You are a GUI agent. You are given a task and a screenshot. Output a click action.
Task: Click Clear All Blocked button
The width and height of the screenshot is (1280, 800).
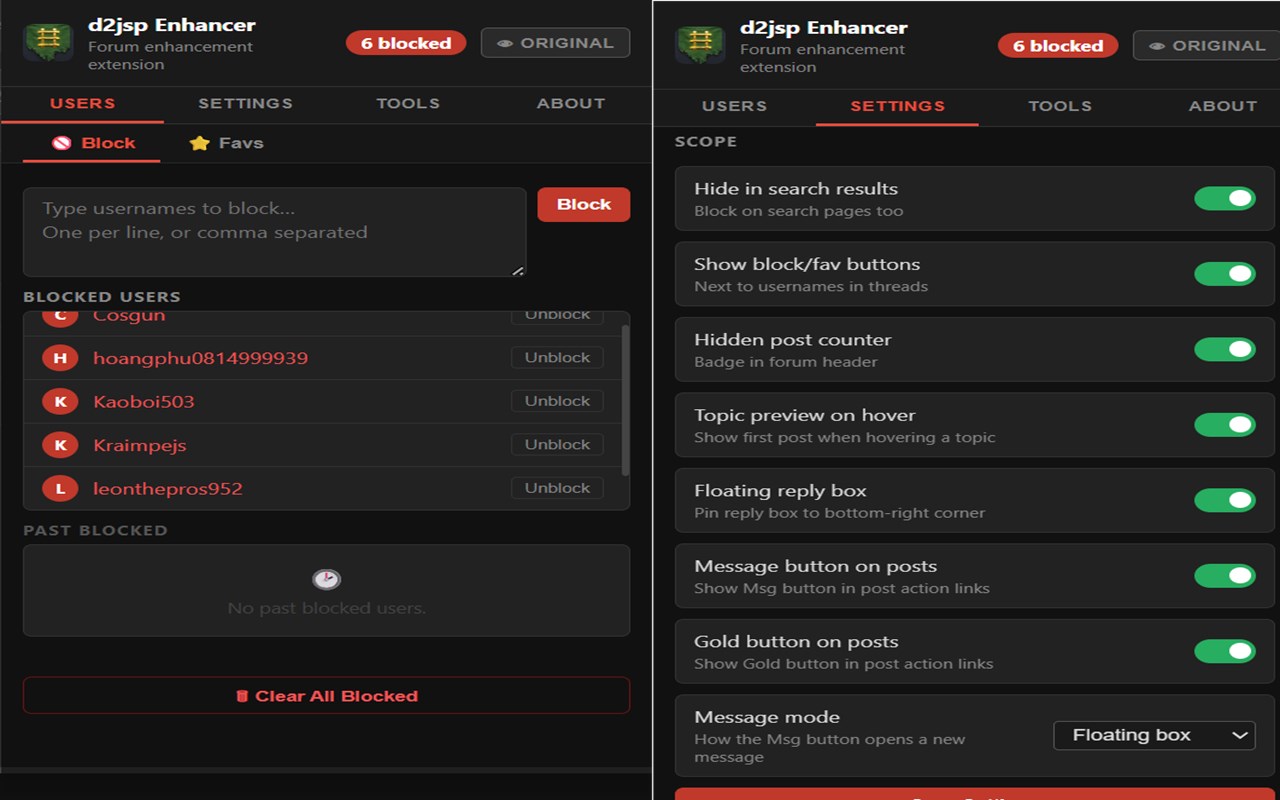pyautogui.click(x=327, y=696)
